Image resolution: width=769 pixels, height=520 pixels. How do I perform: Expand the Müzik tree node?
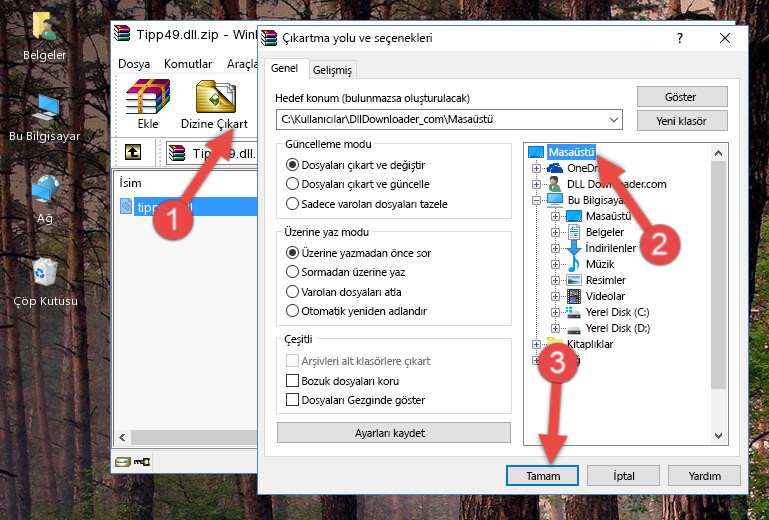click(555, 264)
